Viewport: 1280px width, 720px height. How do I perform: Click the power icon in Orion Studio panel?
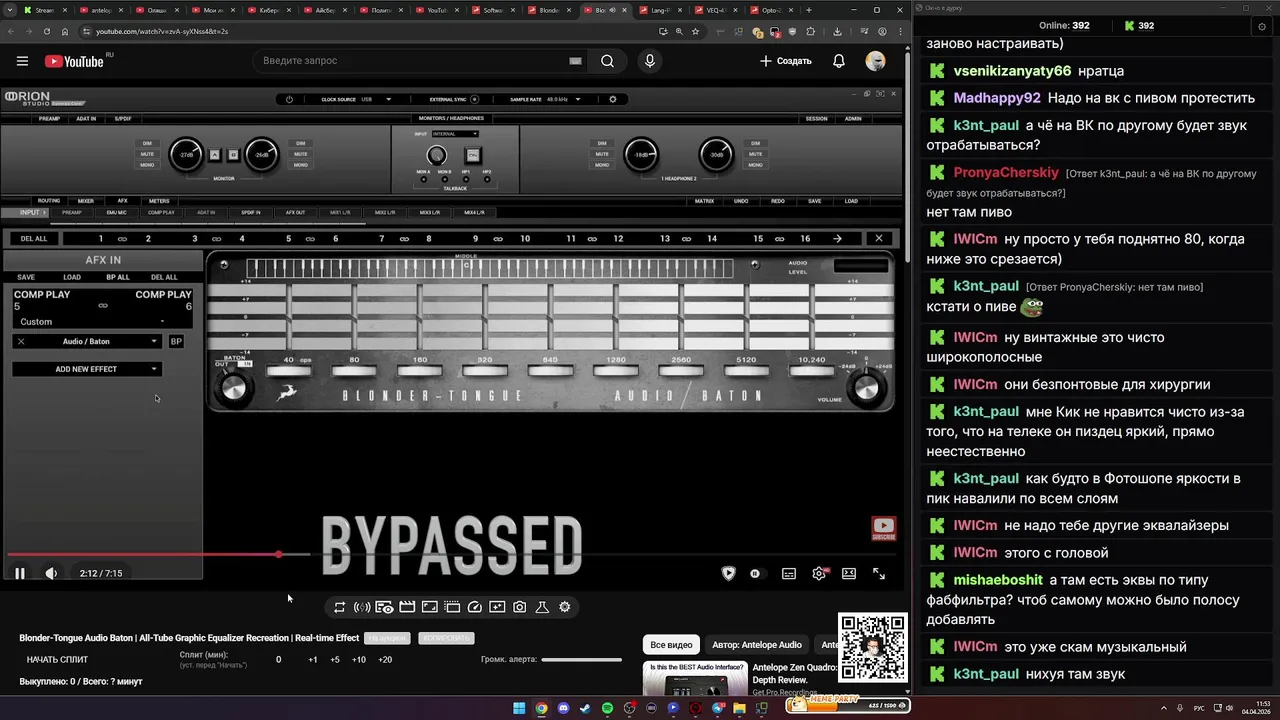[x=289, y=99]
